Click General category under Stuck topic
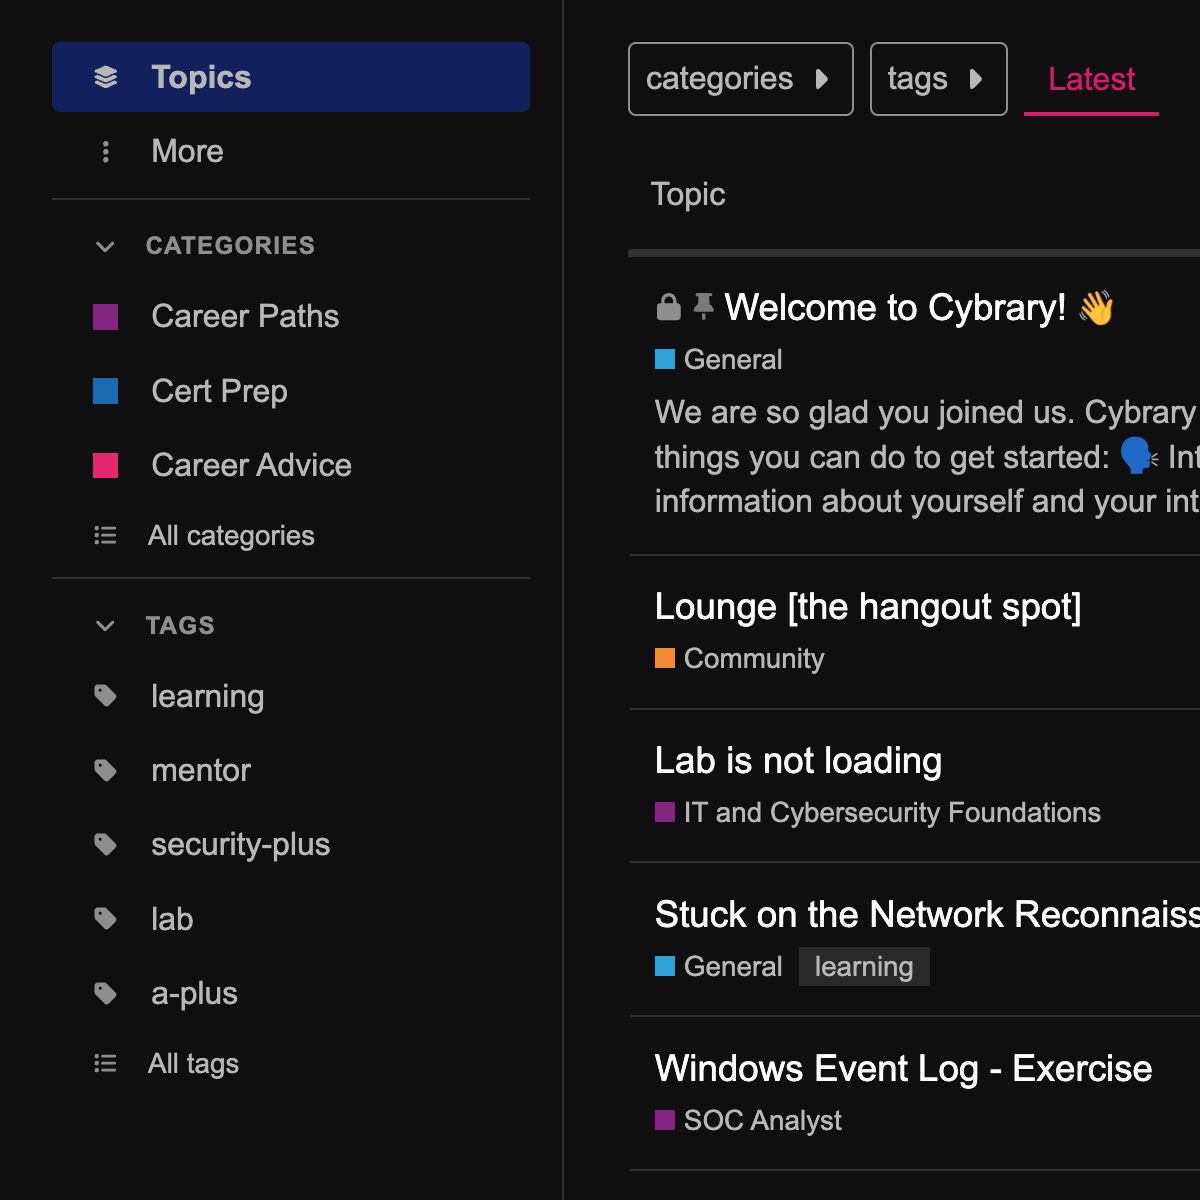This screenshot has width=1200, height=1200. 719,966
